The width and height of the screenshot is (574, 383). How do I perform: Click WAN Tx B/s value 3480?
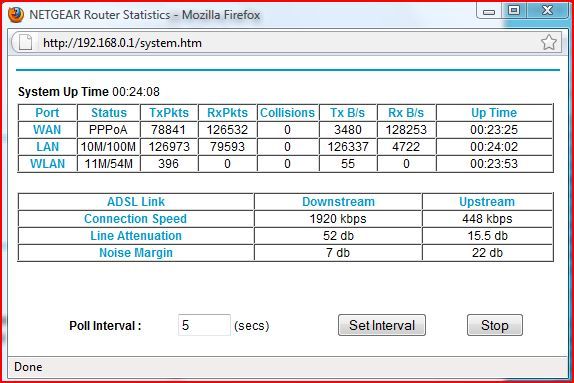click(x=348, y=130)
